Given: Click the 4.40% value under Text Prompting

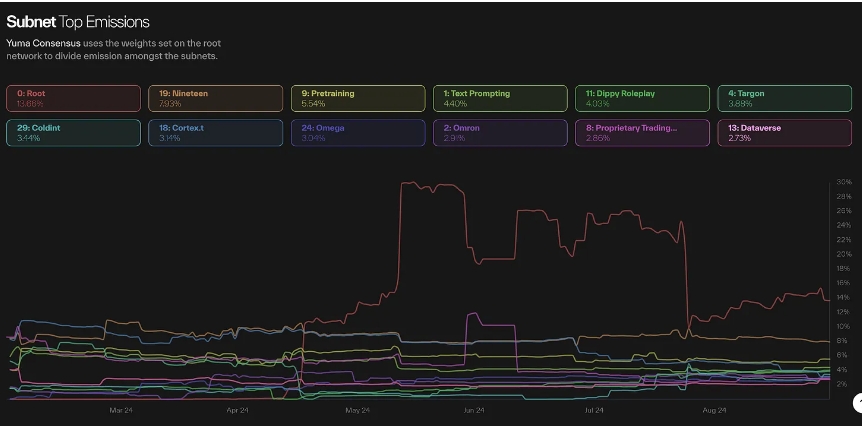Looking at the screenshot, I should tap(455, 103).
